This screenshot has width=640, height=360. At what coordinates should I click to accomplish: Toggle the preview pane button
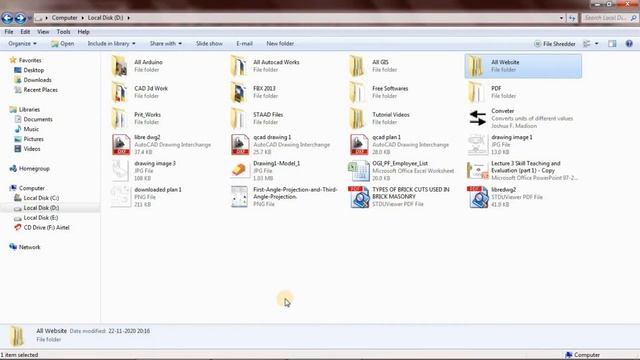[612, 44]
